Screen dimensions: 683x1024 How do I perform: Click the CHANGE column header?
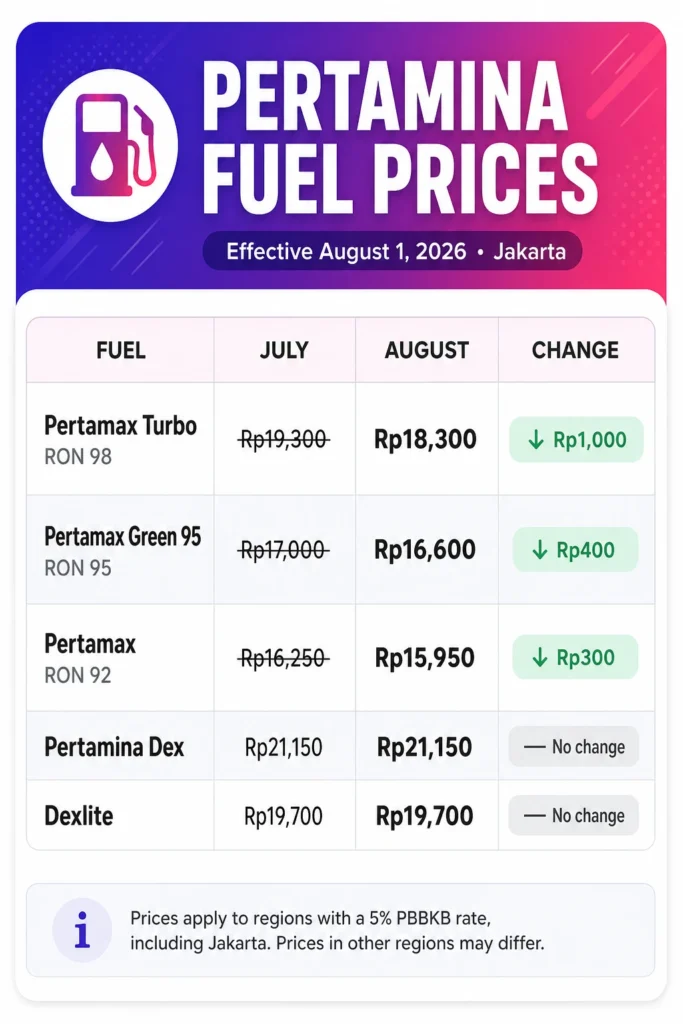click(x=575, y=351)
